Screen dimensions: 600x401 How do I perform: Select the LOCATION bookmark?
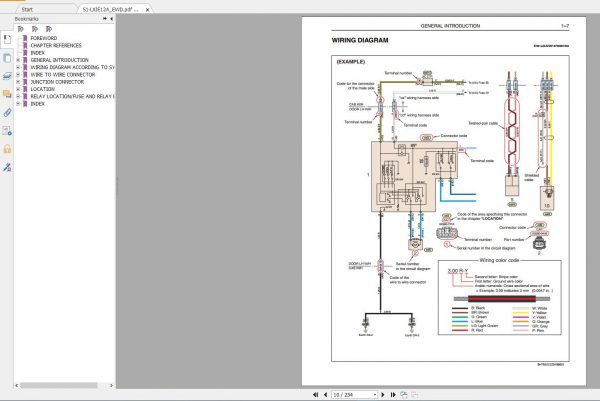42,89
